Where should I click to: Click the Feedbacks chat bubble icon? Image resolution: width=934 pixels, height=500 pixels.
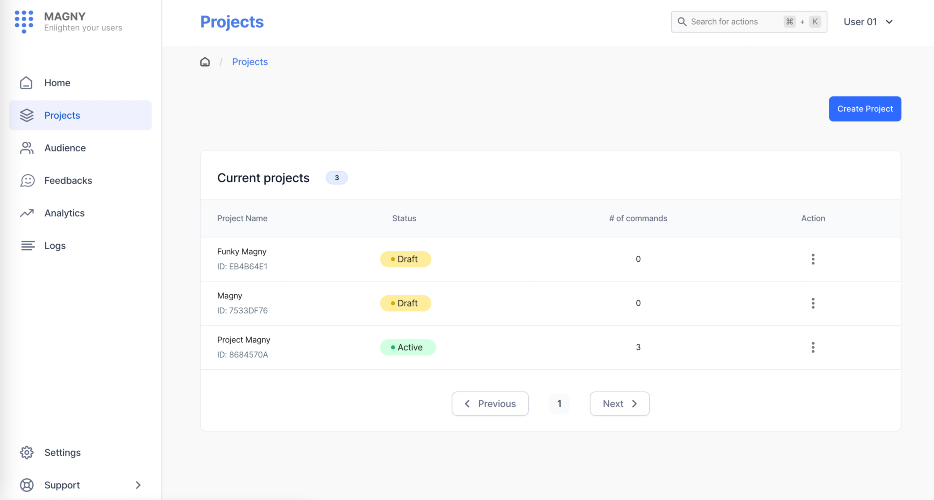(x=27, y=181)
